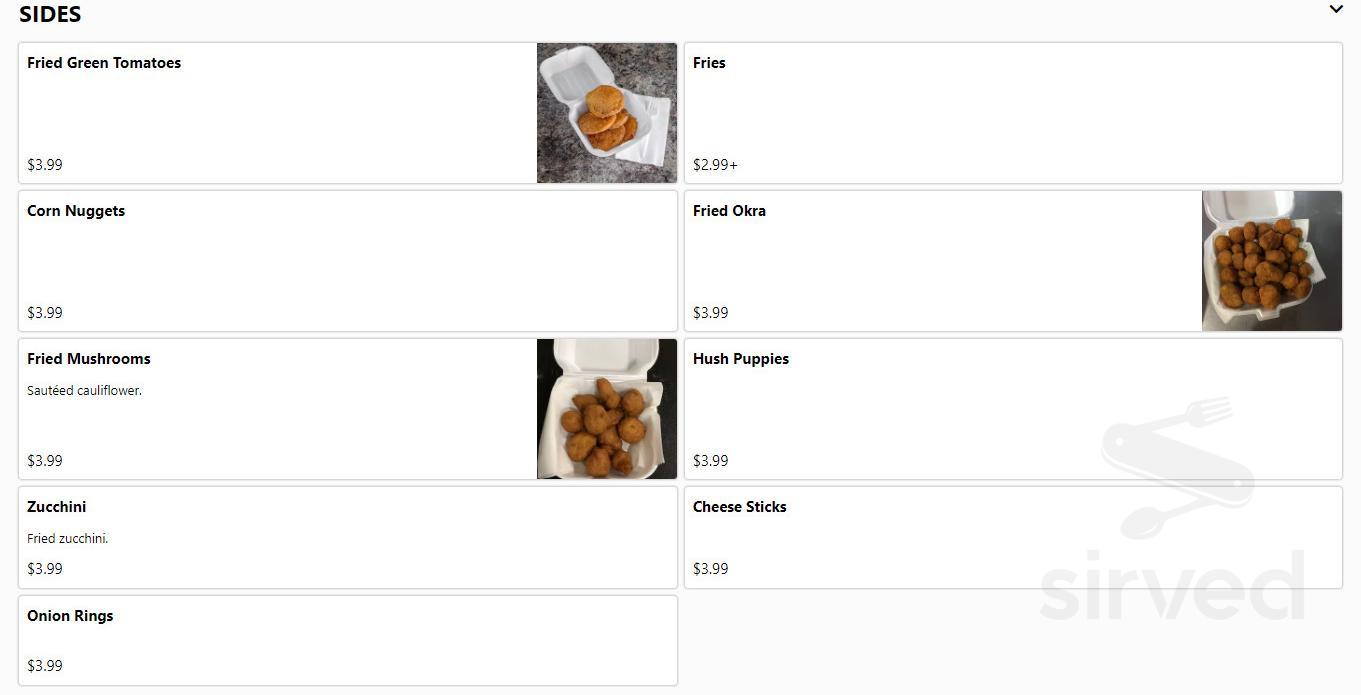Choose the Cheese Sticks menu item
The height and width of the screenshot is (695, 1361).
(1012, 537)
